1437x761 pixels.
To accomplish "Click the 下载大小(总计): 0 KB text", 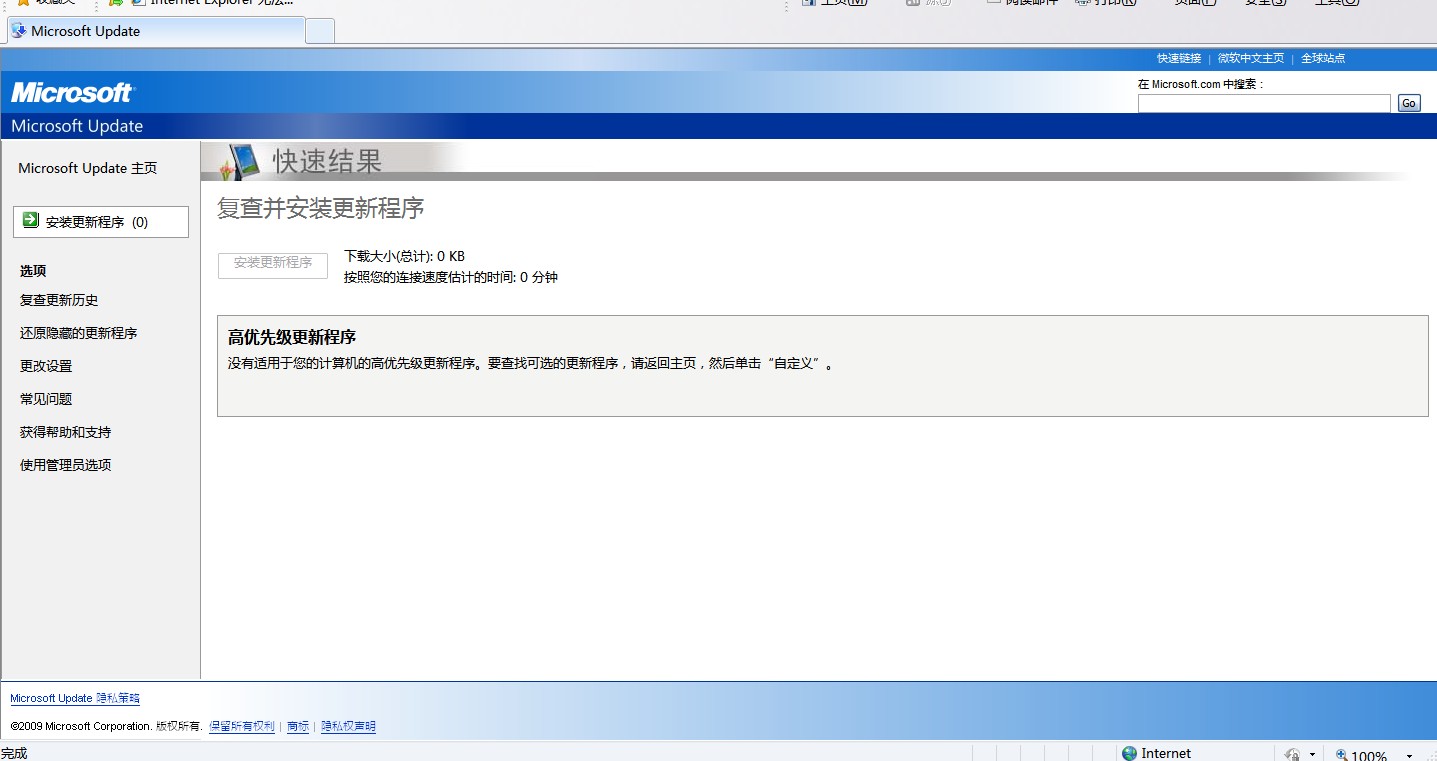I will 404,256.
